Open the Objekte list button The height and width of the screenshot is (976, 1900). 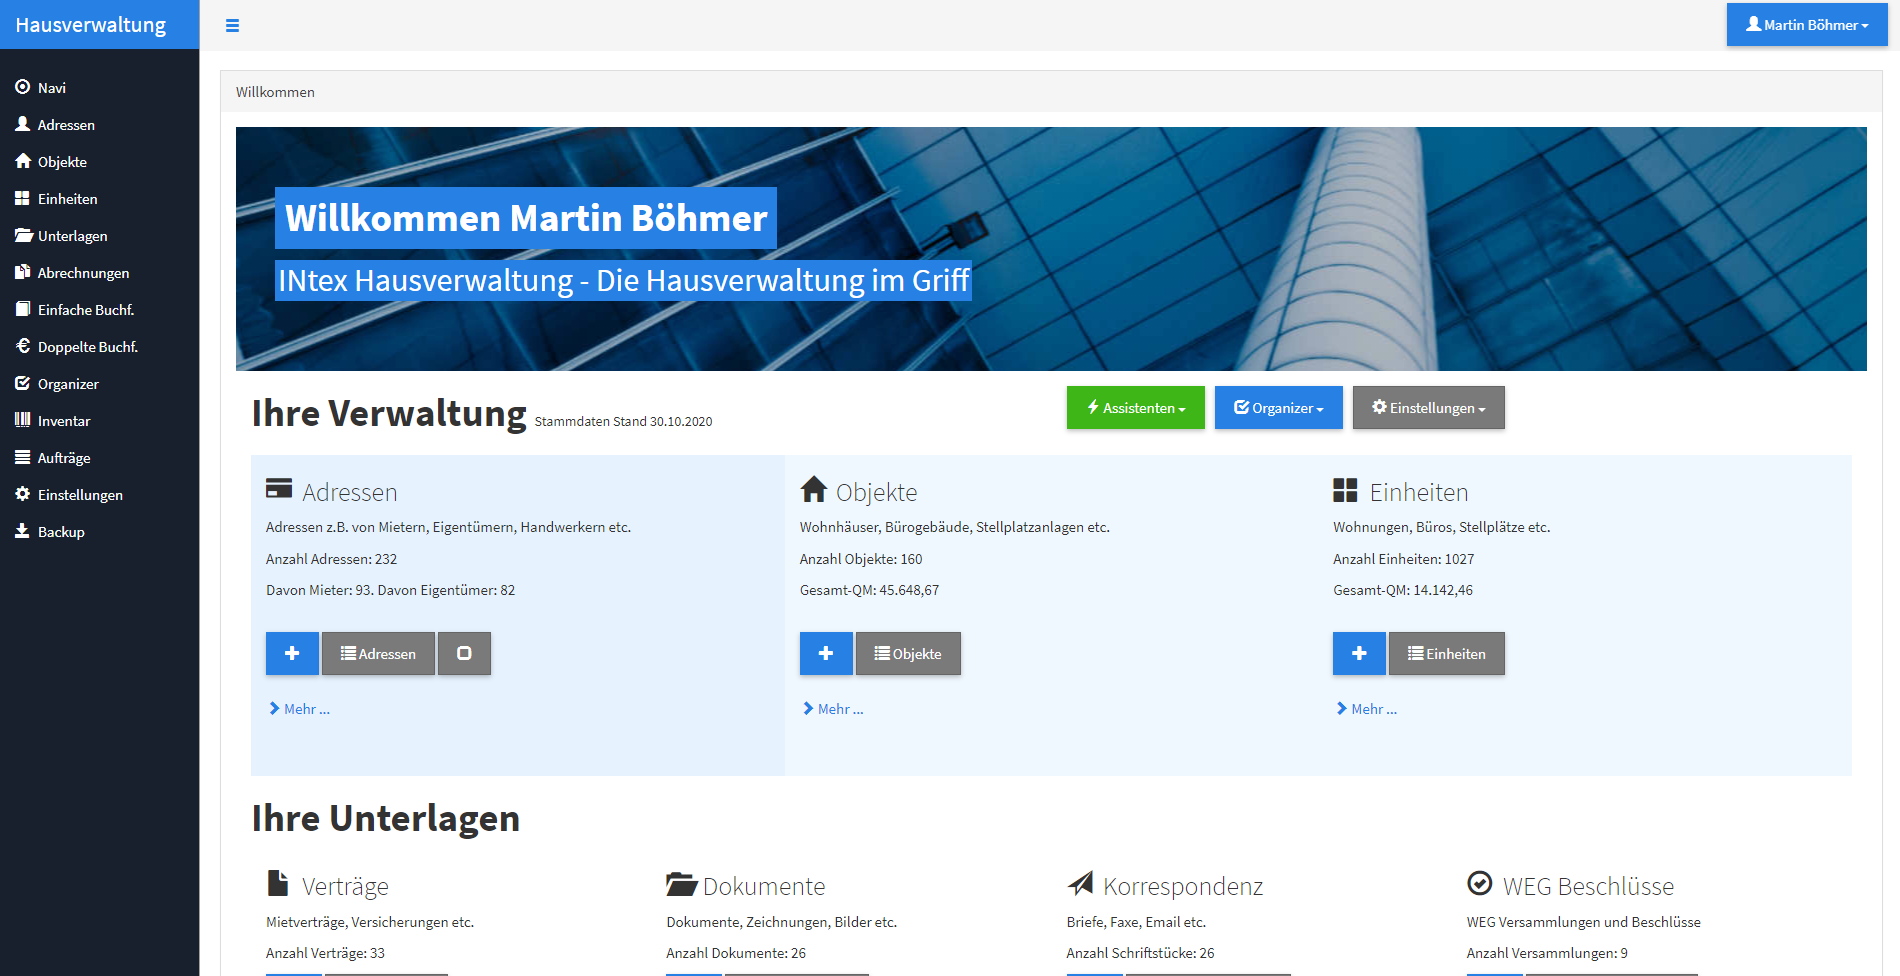pyautogui.click(x=908, y=654)
